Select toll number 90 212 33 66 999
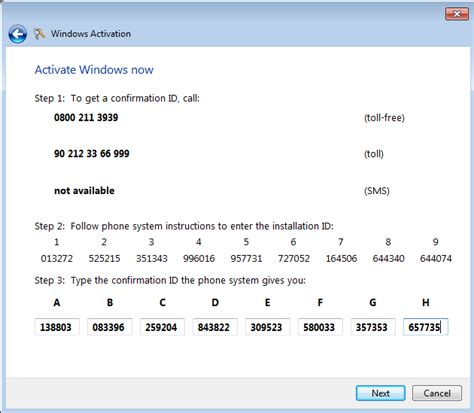474x413 pixels. 92,154
